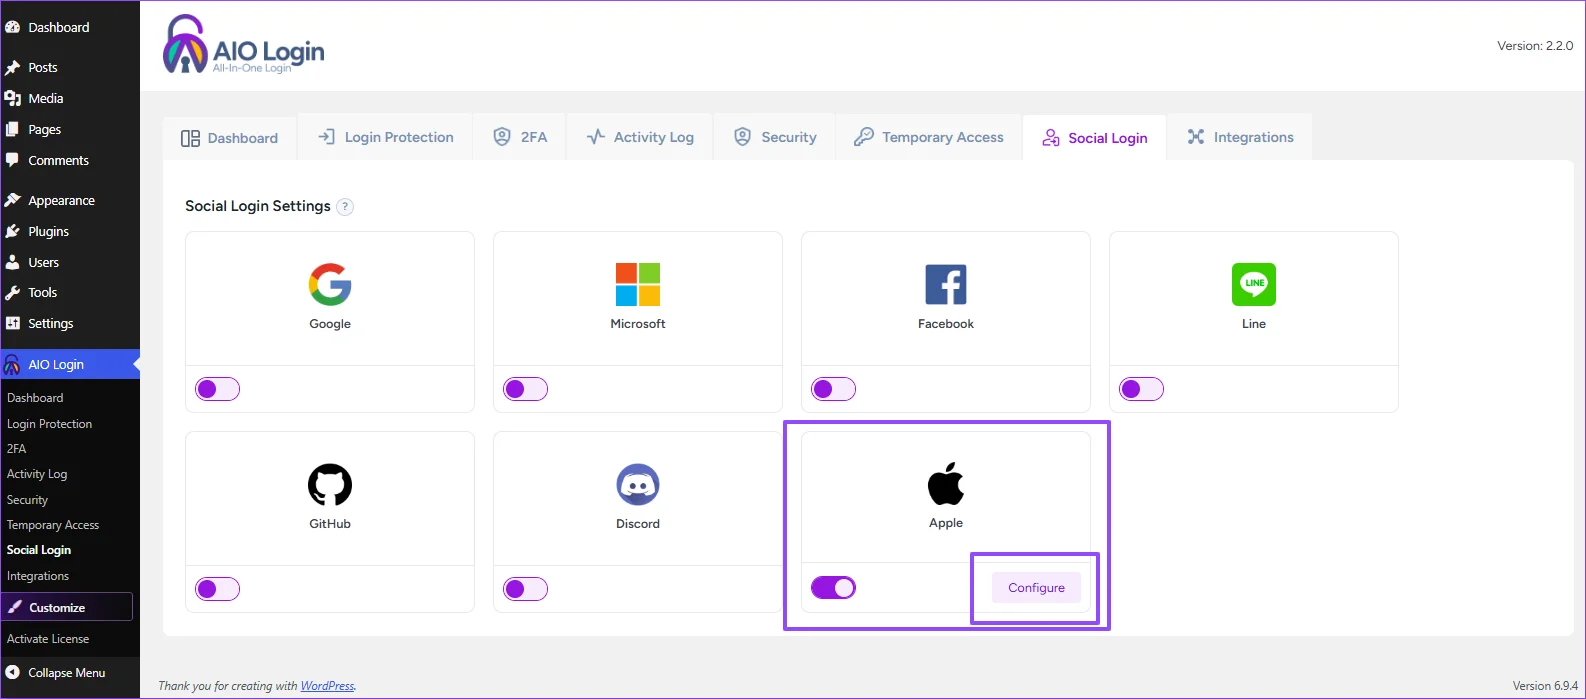The image size is (1586, 699).
Task: Click the Google logo icon
Action: pyautogui.click(x=330, y=285)
